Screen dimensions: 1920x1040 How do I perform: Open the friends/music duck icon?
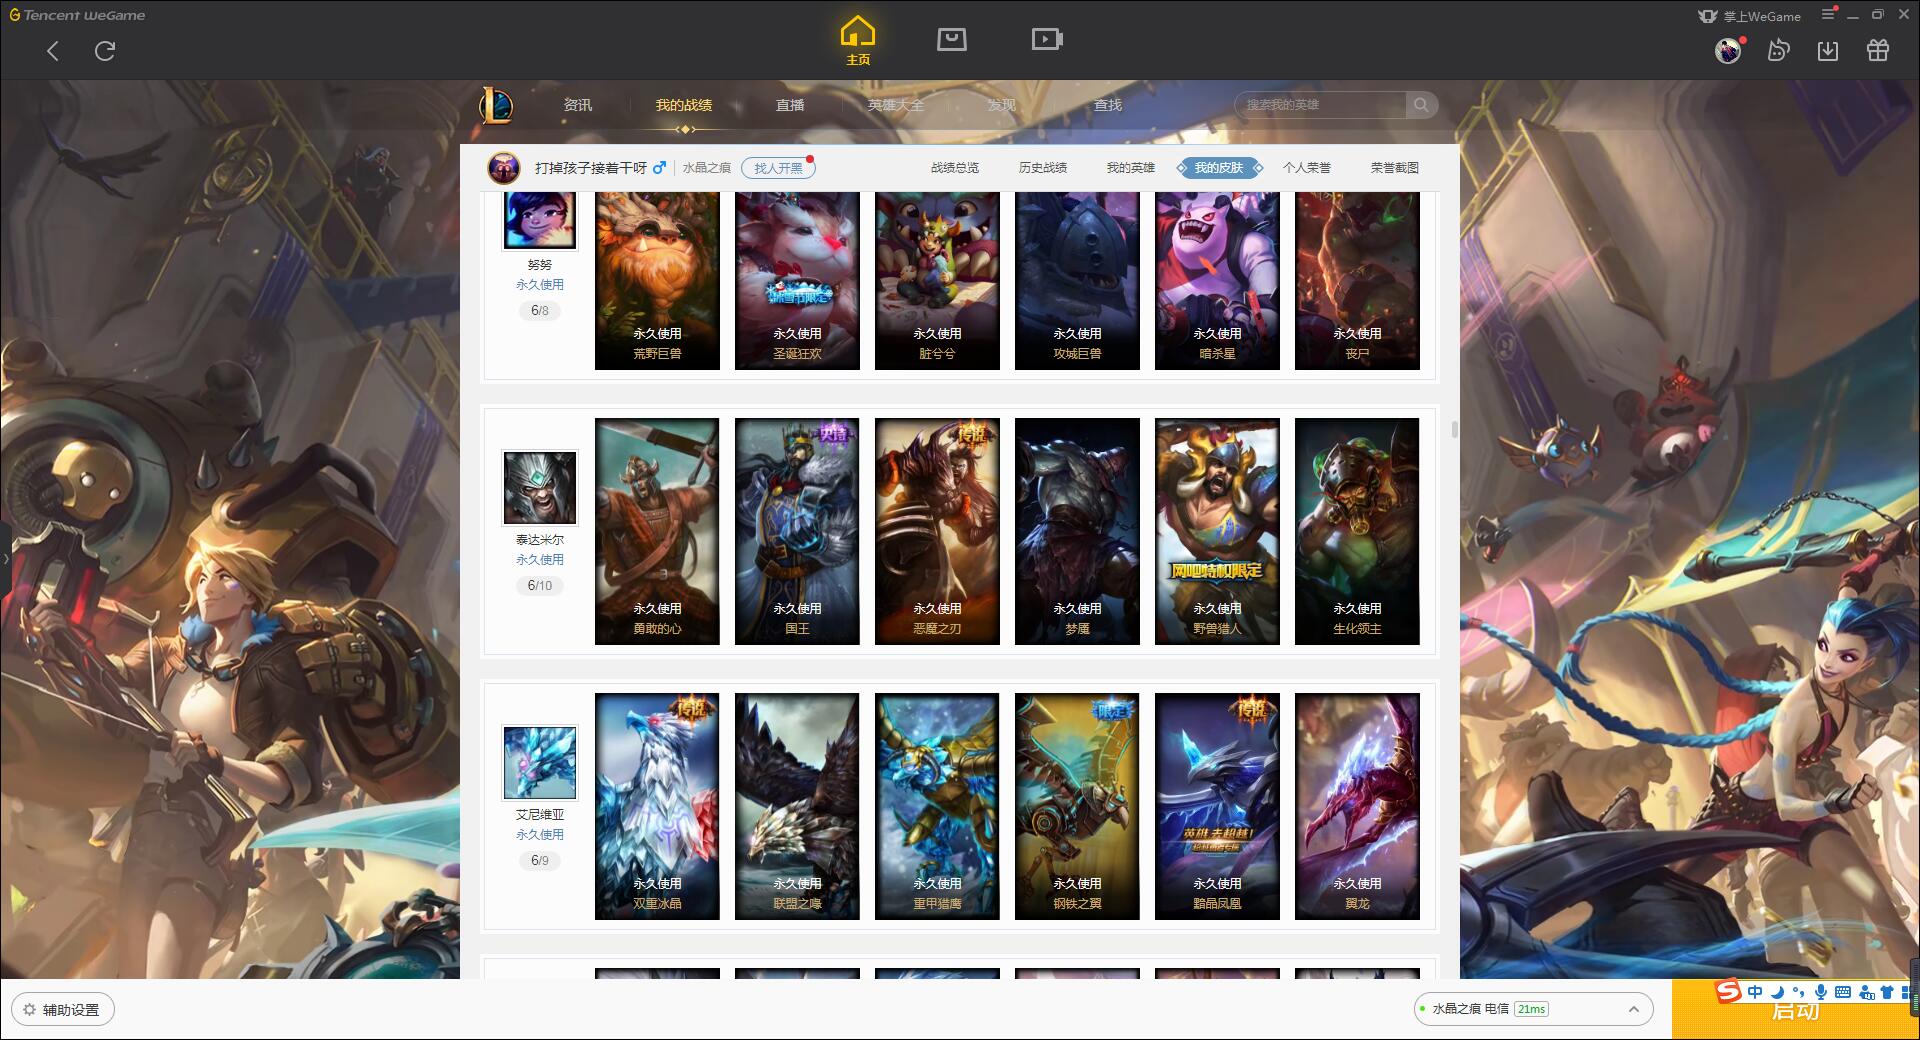point(1778,51)
